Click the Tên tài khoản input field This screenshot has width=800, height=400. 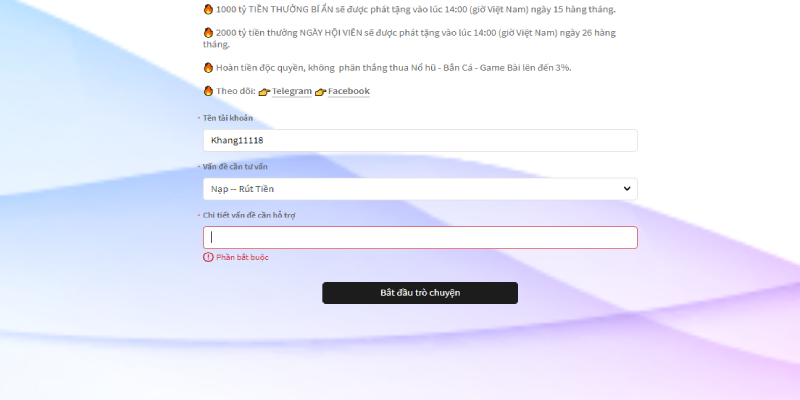(x=420, y=140)
